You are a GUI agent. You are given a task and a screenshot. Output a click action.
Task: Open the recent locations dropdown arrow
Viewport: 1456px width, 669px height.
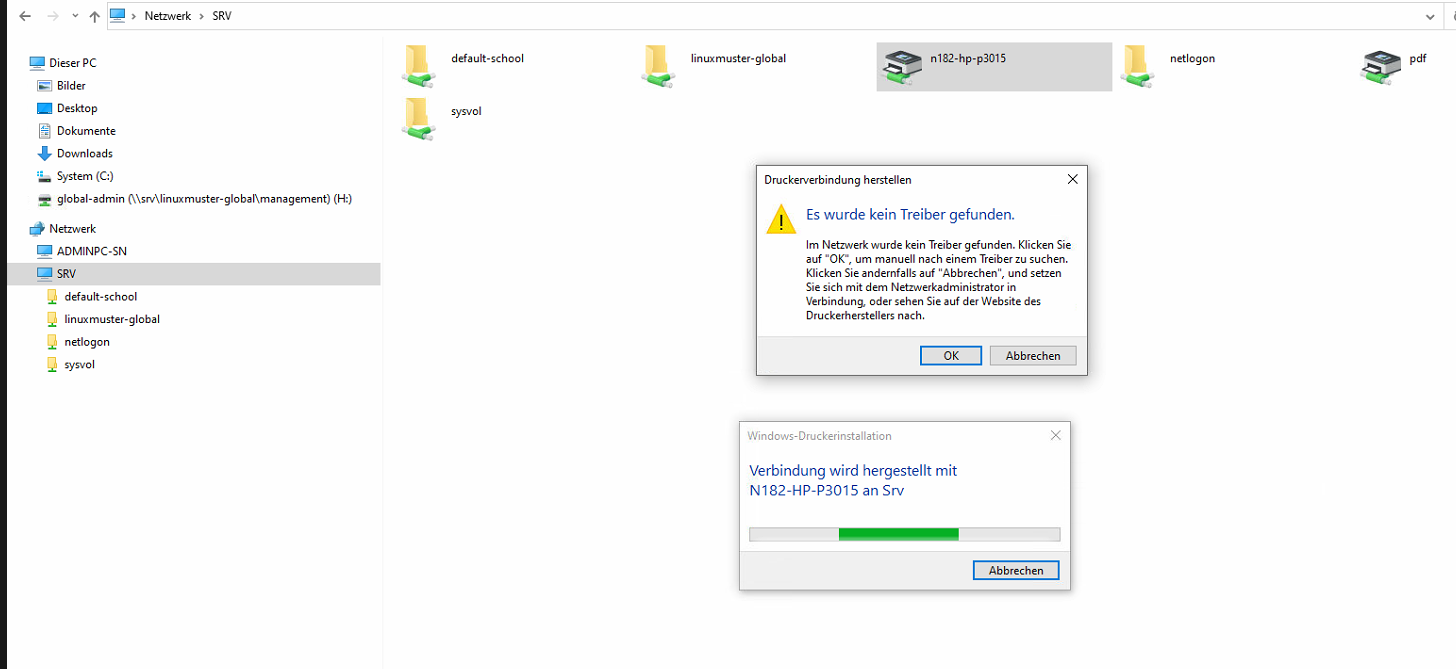(75, 17)
